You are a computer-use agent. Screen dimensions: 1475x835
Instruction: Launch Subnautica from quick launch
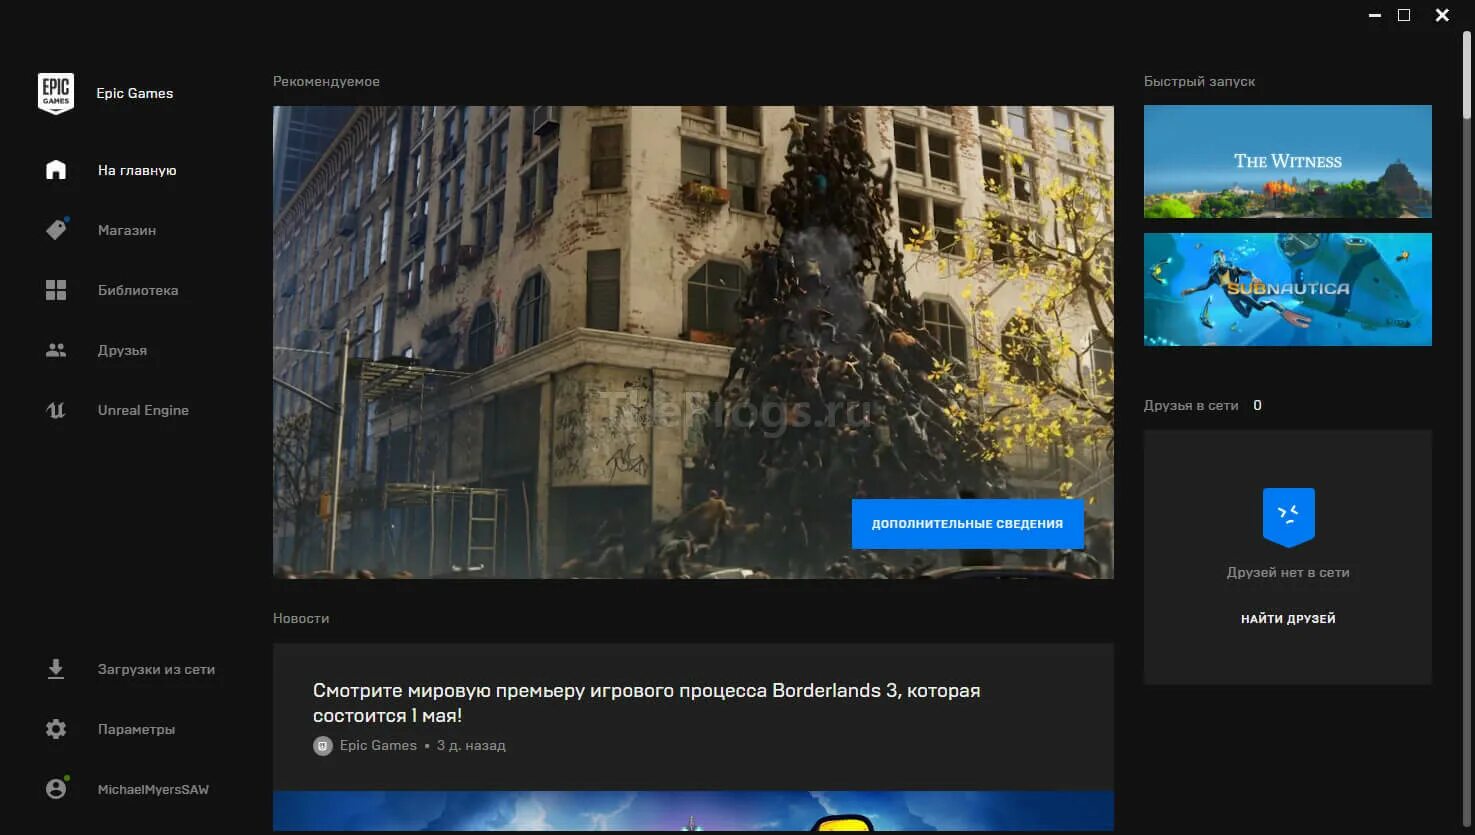coord(1288,289)
